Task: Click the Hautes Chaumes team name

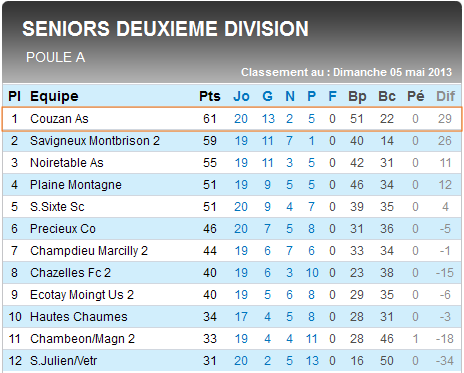Action: (79, 317)
